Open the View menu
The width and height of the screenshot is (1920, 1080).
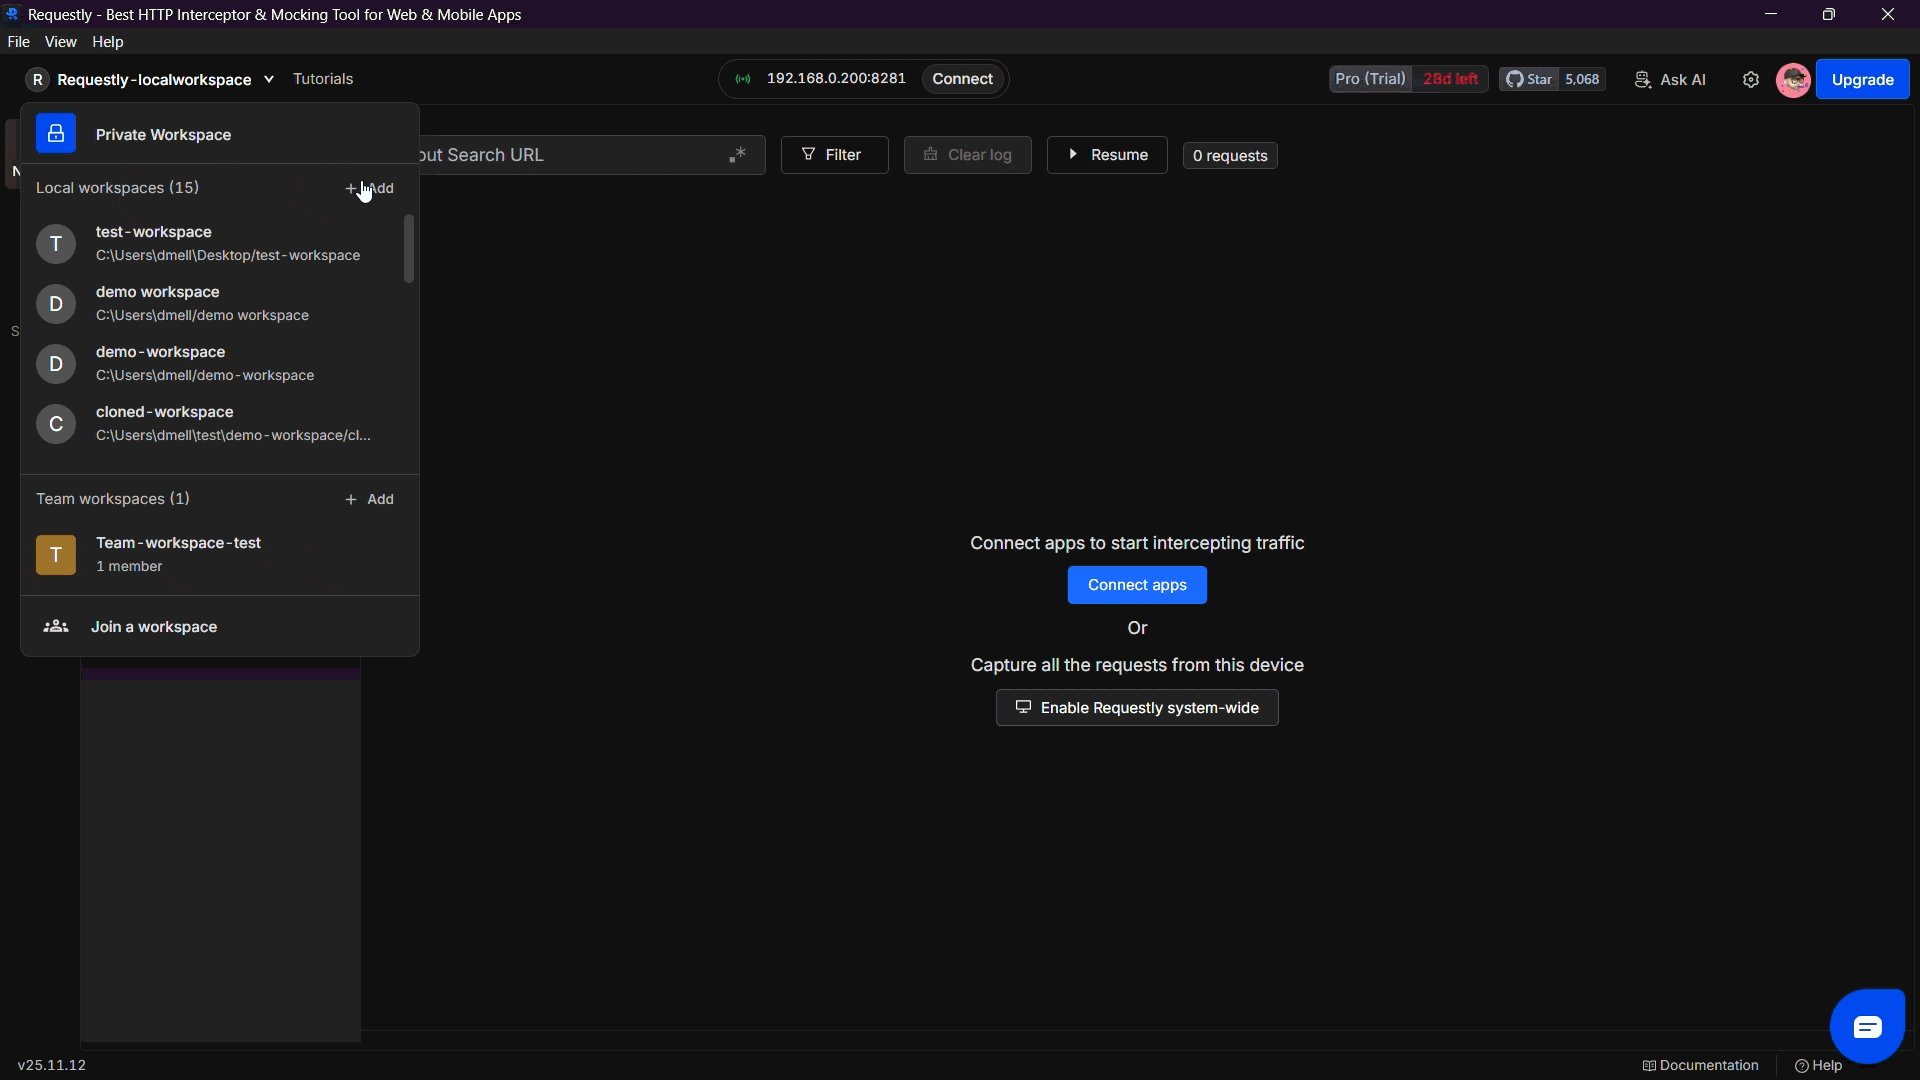point(60,42)
